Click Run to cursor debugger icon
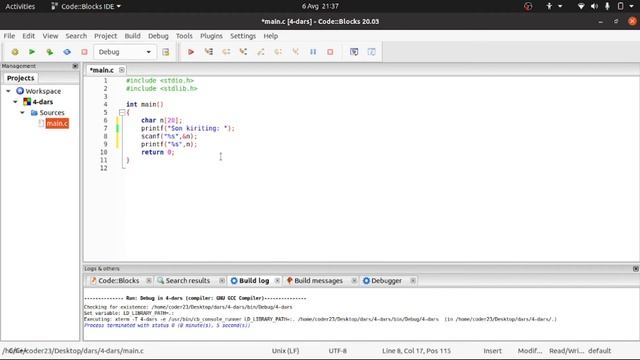Viewport: 640px width, 360px height. click(x=209, y=52)
